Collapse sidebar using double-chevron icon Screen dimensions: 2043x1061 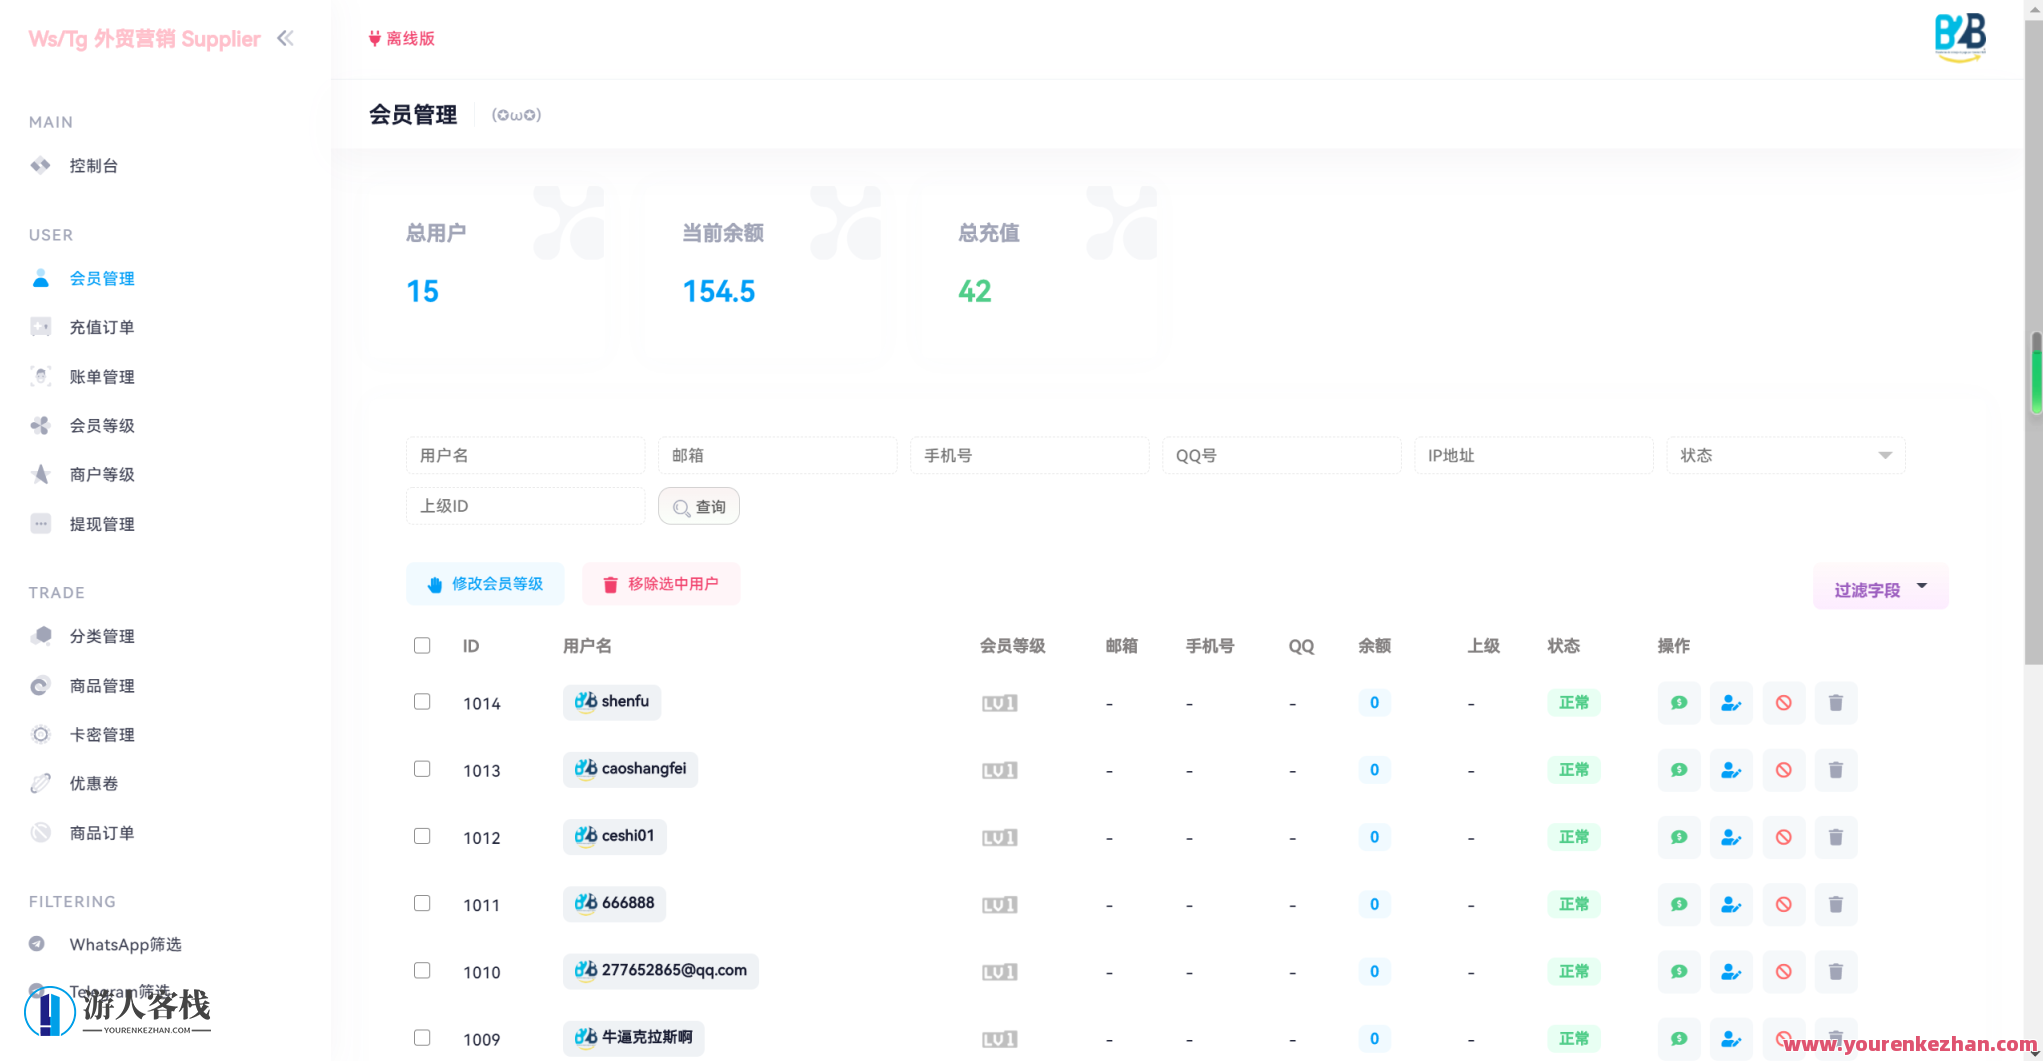(x=285, y=38)
